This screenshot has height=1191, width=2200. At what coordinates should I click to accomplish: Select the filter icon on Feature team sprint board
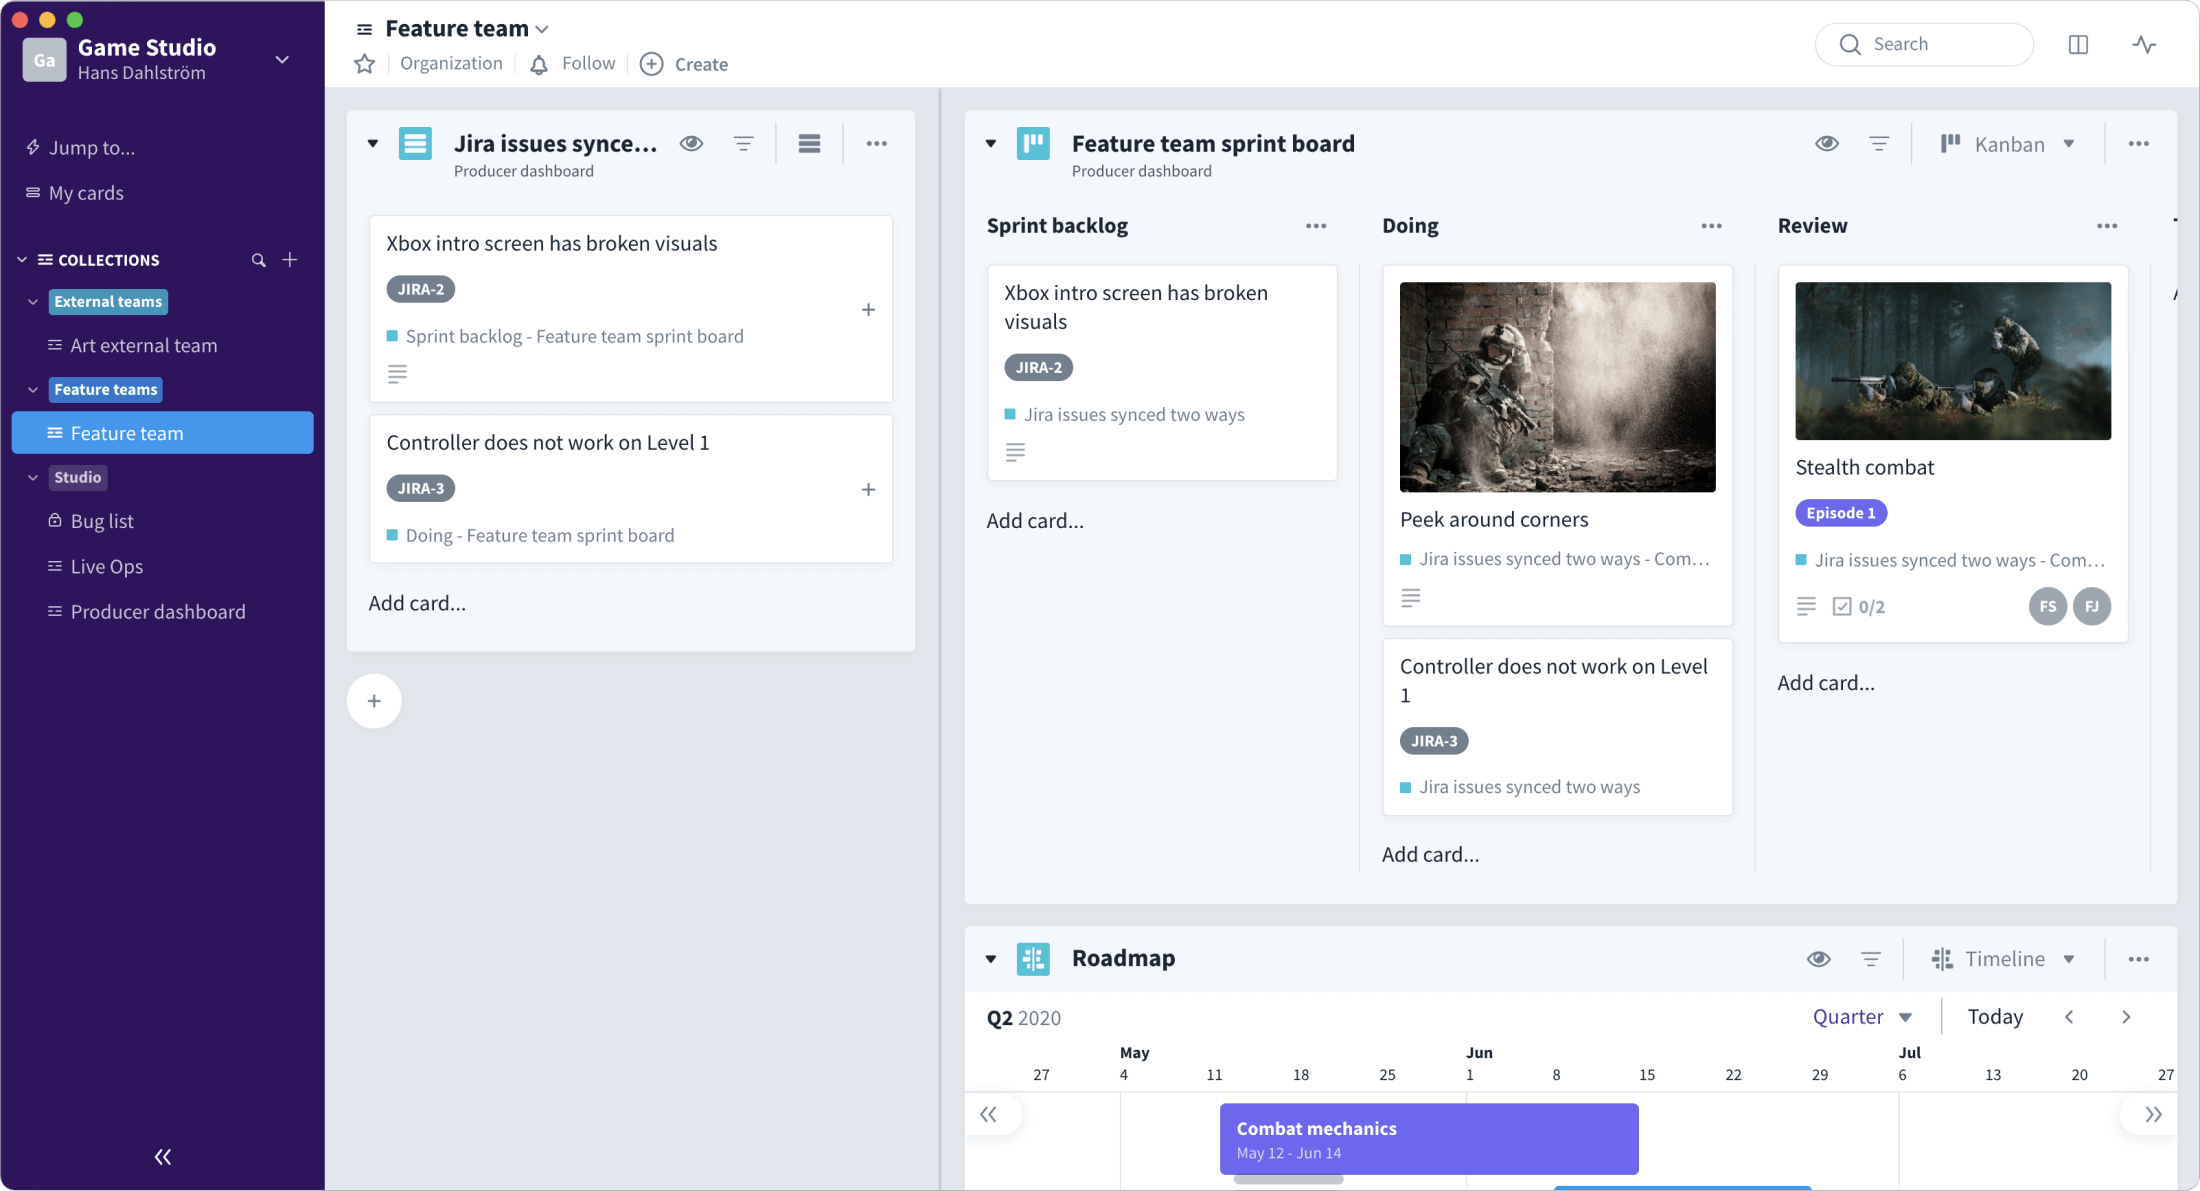click(x=1879, y=143)
